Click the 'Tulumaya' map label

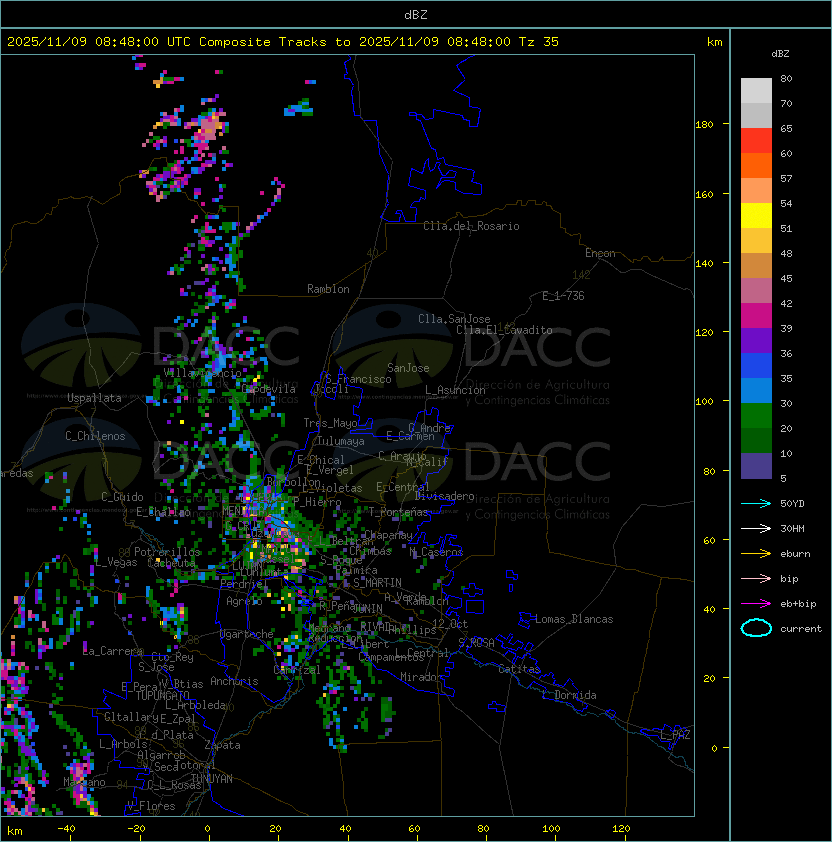341,441
